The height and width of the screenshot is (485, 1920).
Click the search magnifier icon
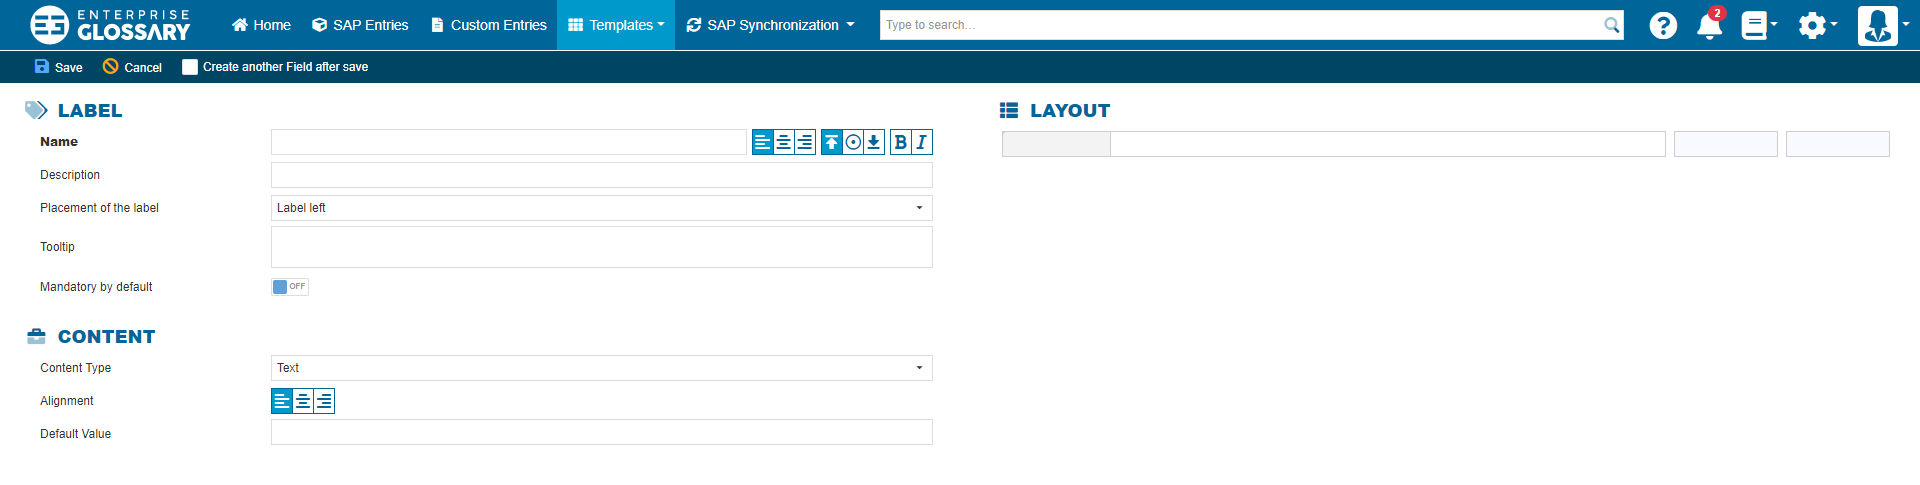coord(1611,25)
